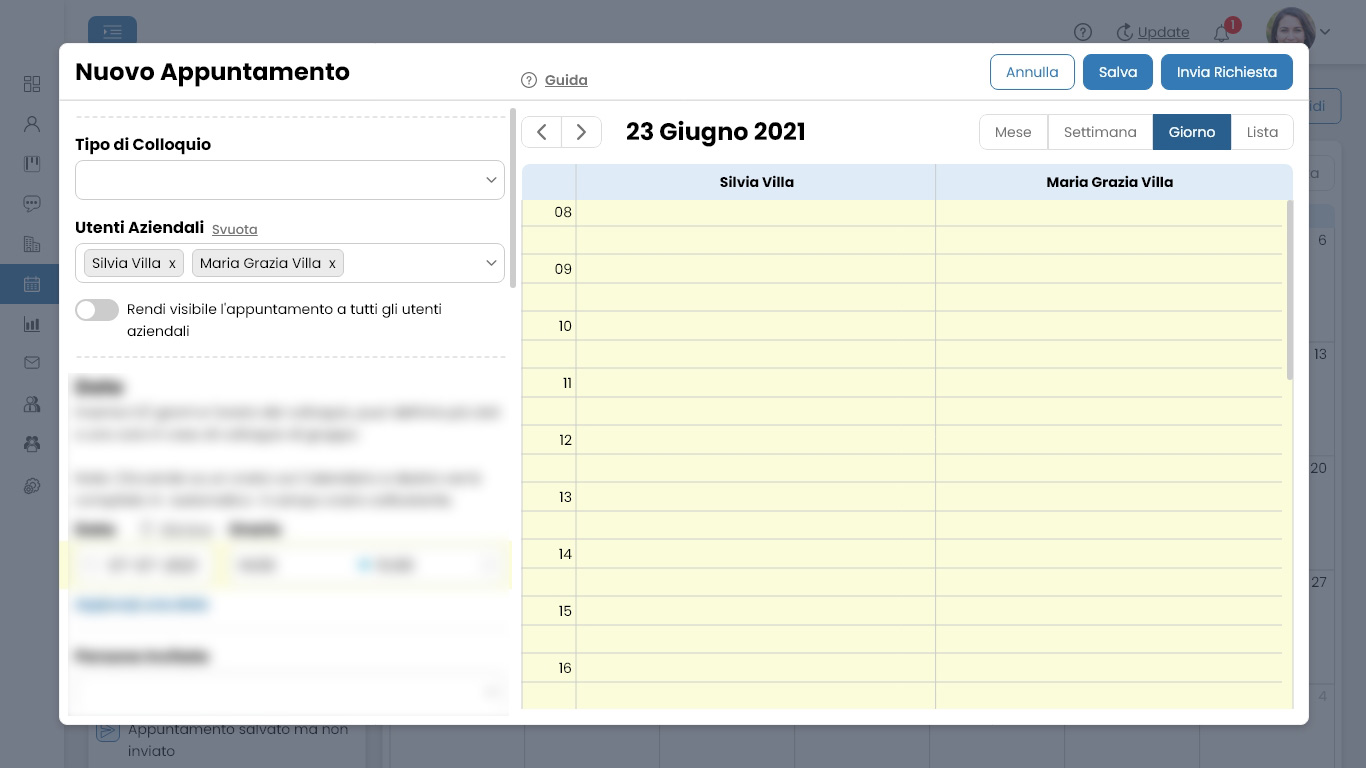1366x768 pixels.
Task: Open the help question mark icon
Action: 1083,32
